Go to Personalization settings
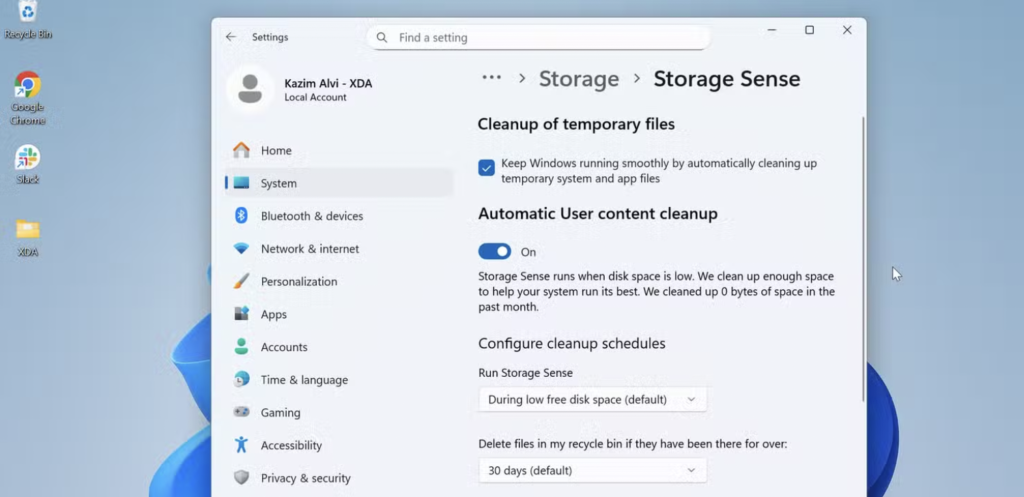Viewport: 1024px width, 497px height. 298,282
